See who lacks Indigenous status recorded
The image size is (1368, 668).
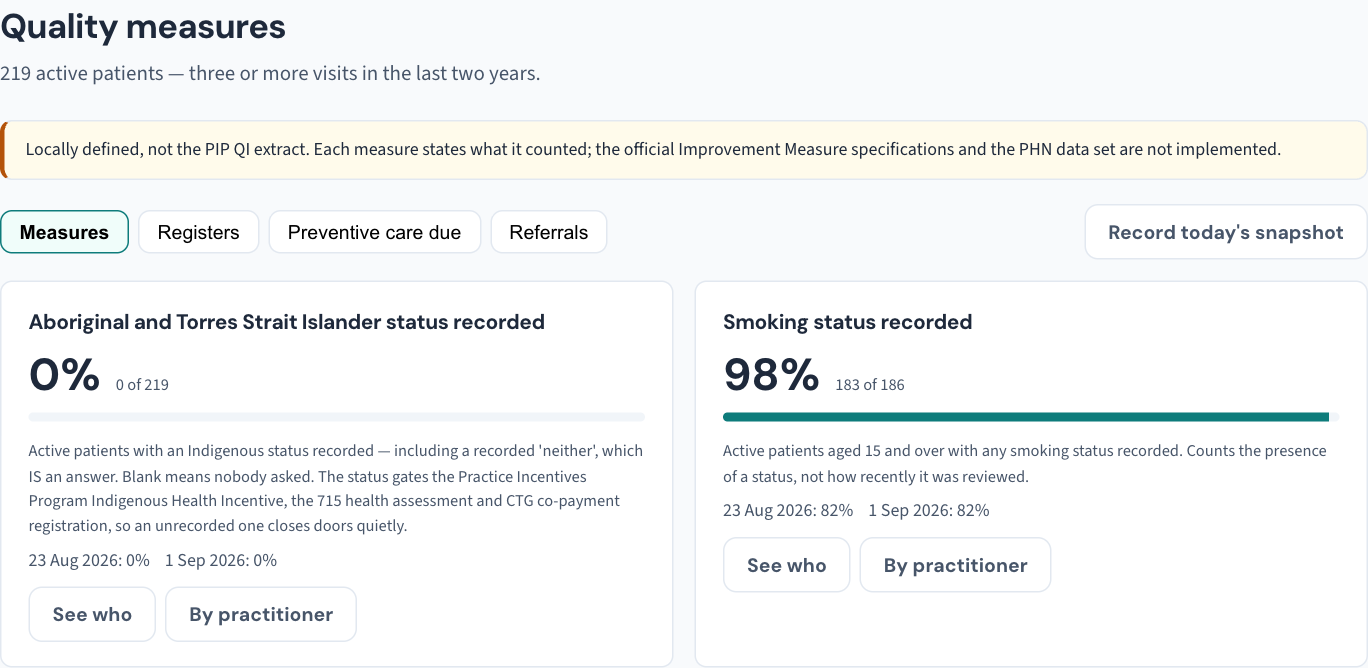[x=92, y=614]
